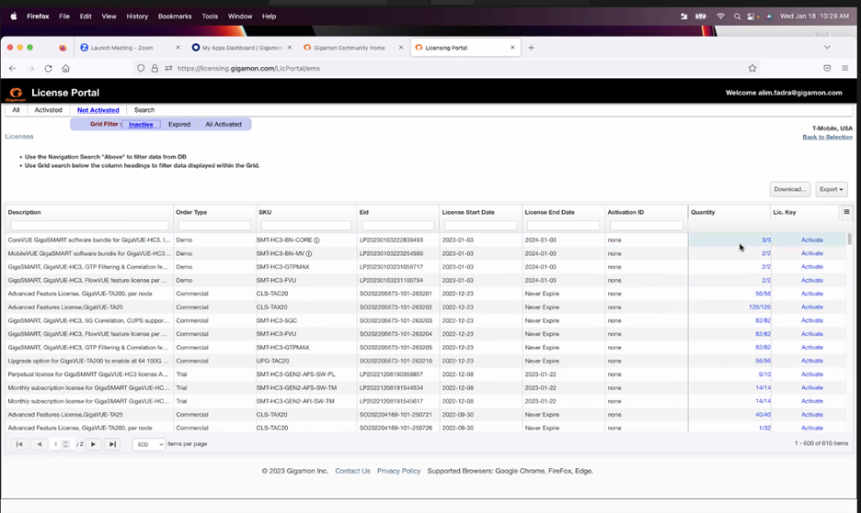Click the Gigamon logo in the portal header

15,93
